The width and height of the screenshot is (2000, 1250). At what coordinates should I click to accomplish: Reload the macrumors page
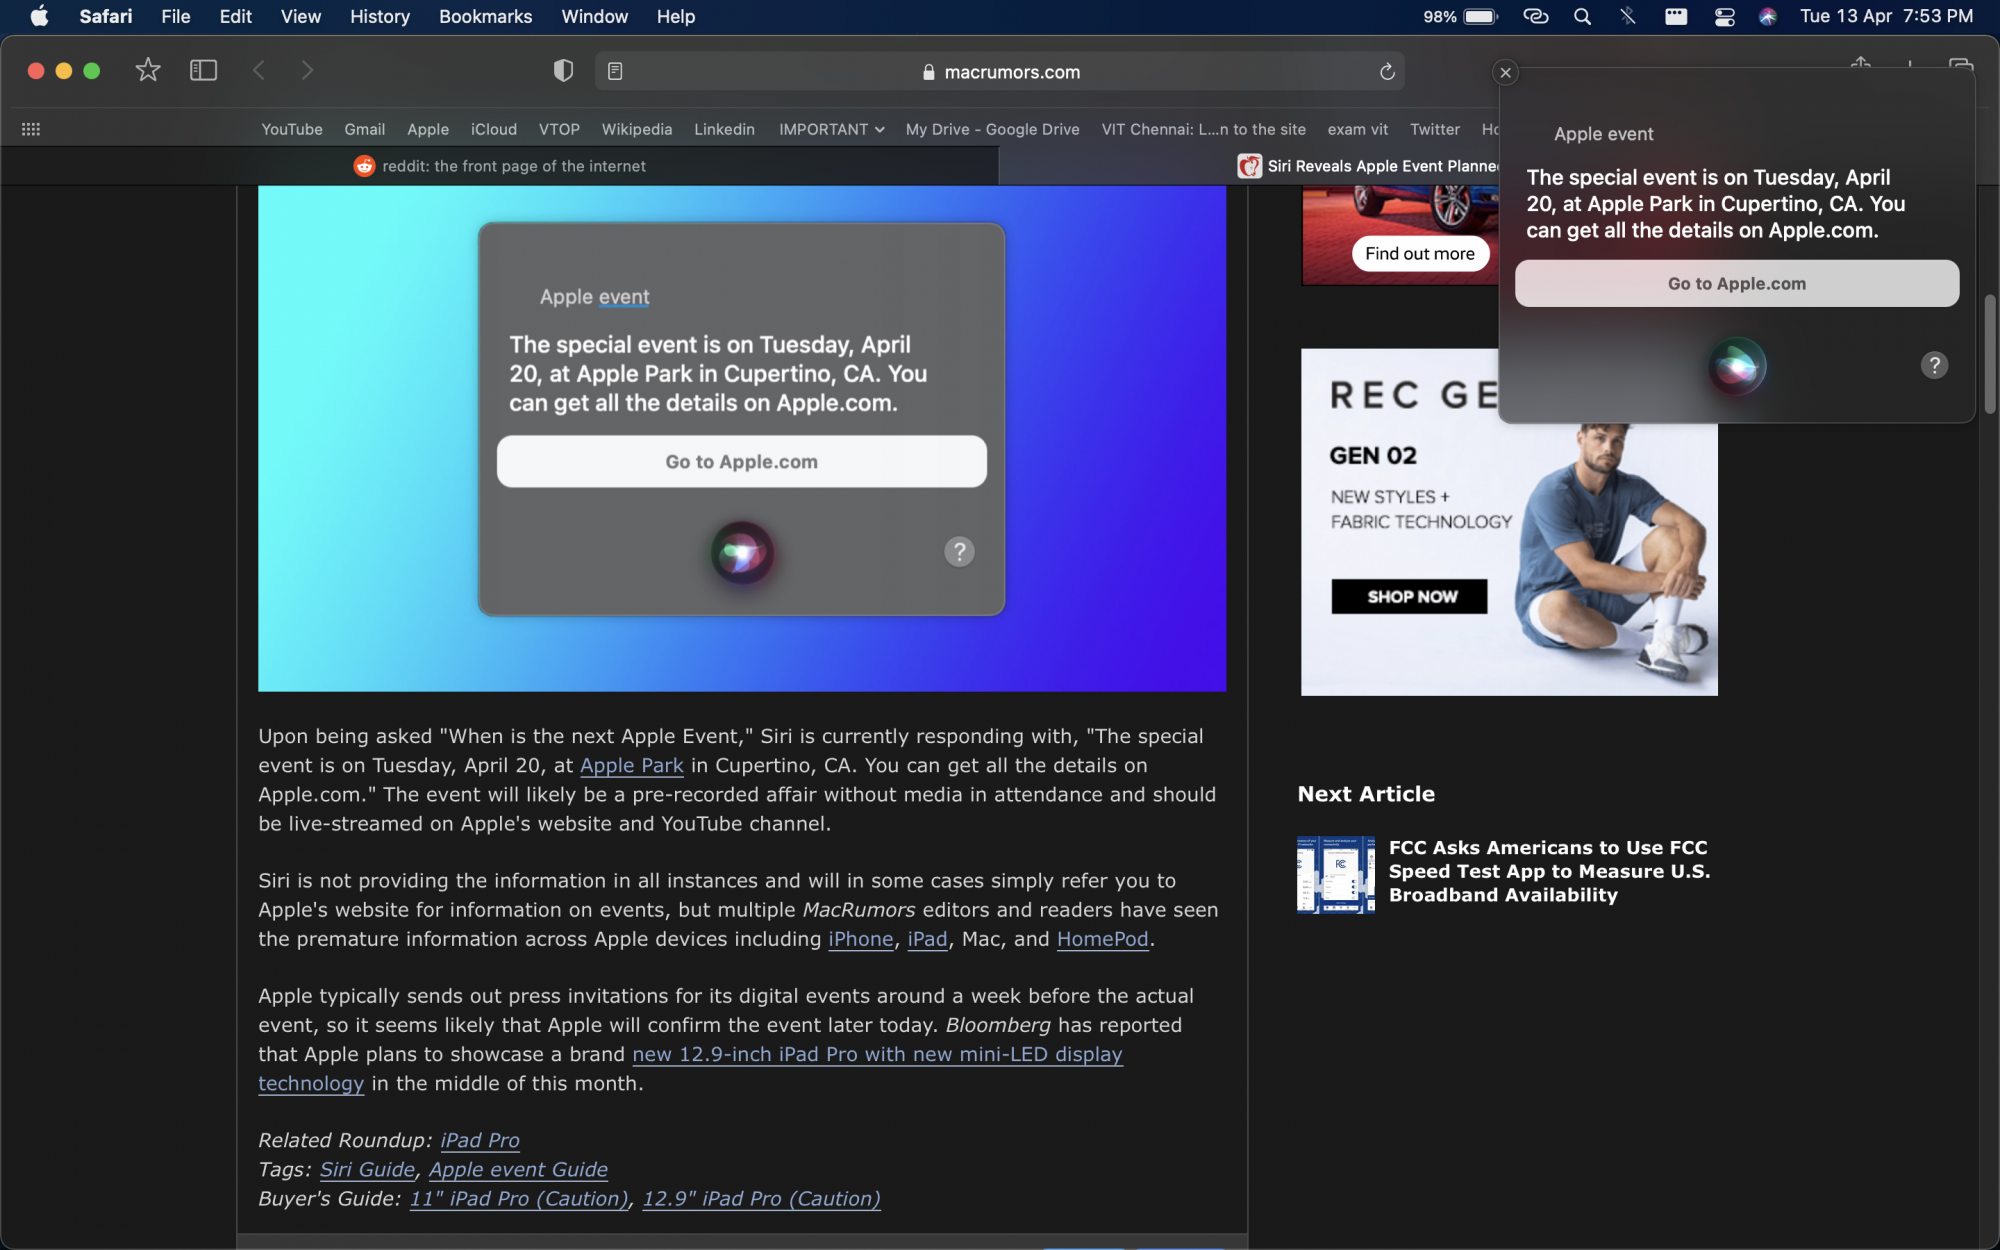[1387, 71]
